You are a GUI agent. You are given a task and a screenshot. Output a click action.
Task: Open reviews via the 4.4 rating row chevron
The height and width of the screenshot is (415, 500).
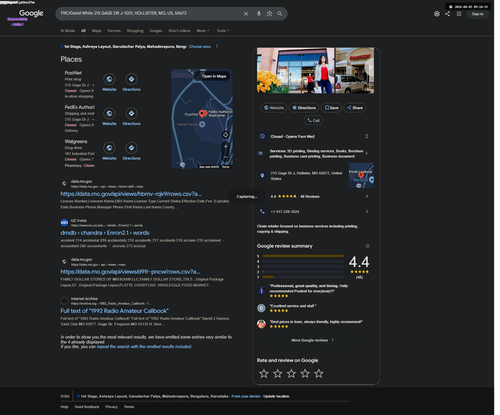pos(367,196)
